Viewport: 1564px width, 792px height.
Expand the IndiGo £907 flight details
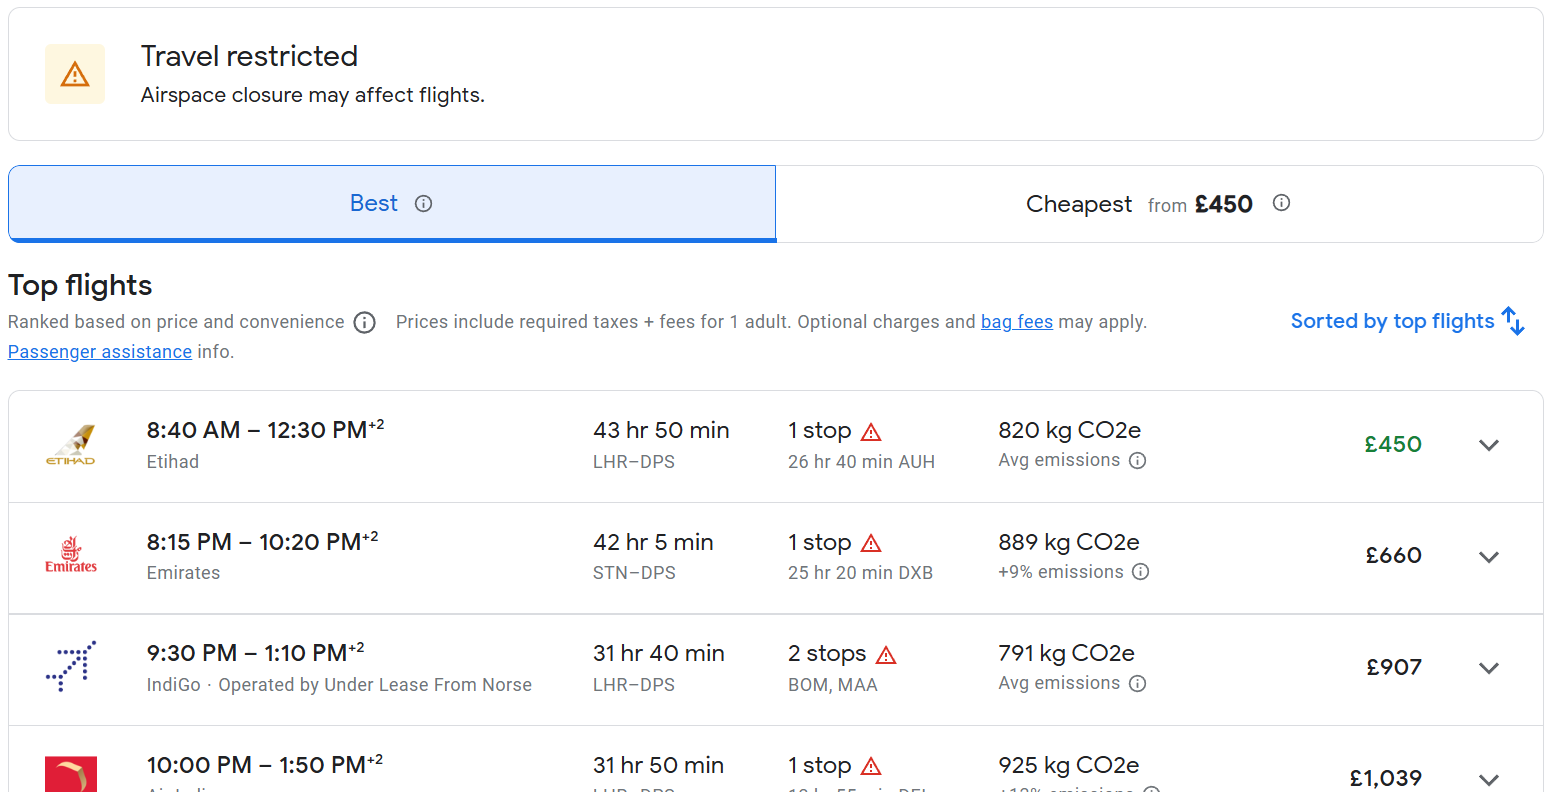[x=1489, y=668]
